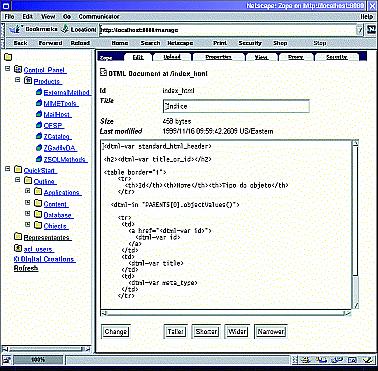Viewport: 378px width, 371px height.
Task: Open the Help menu
Action: (367, 16)
